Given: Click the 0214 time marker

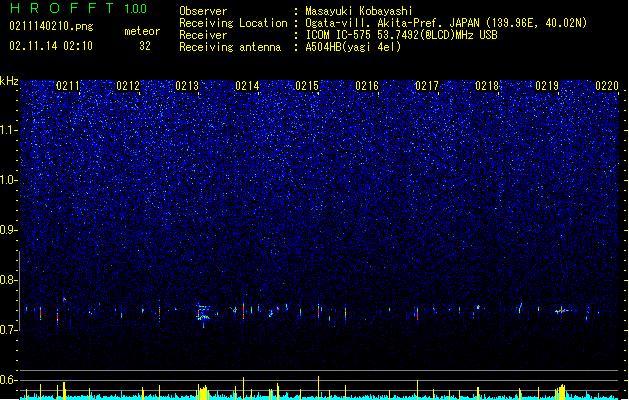Looking at the screenshot, I should pos(247,86).
